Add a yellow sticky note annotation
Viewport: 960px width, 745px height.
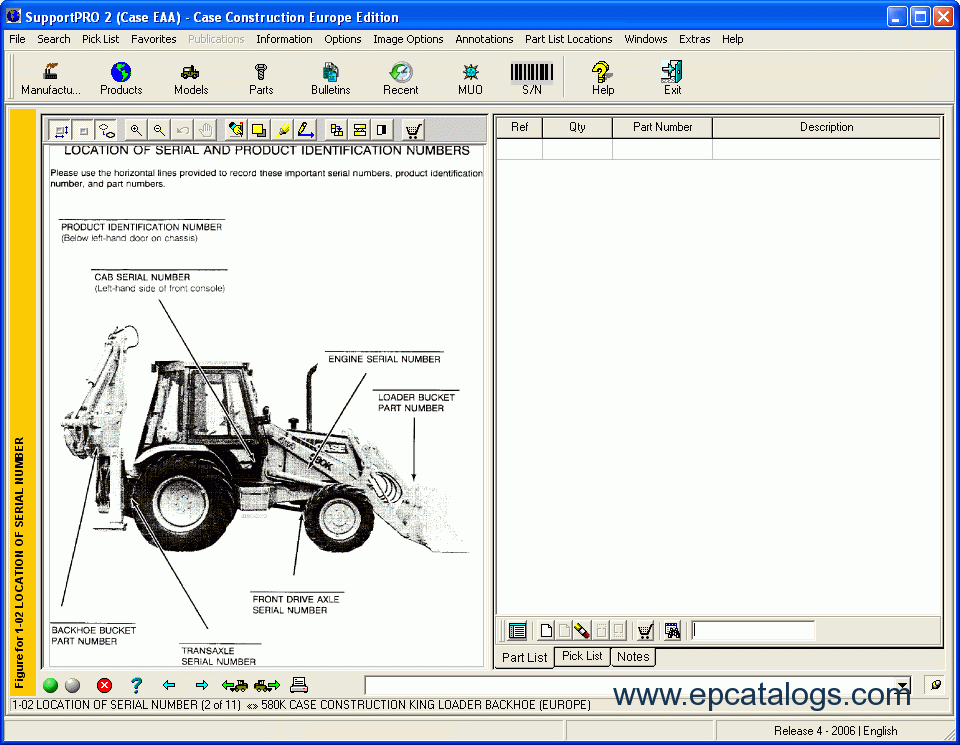coord(259,130)
